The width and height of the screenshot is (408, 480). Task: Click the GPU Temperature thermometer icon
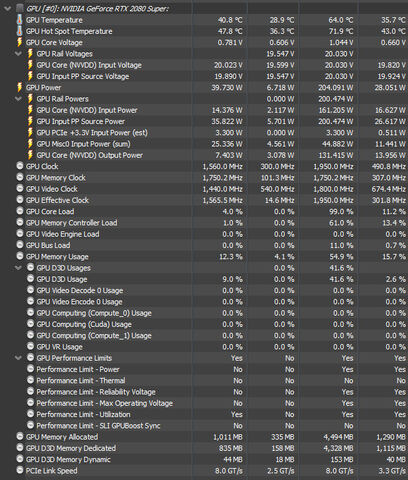click(x=20, y=20)
